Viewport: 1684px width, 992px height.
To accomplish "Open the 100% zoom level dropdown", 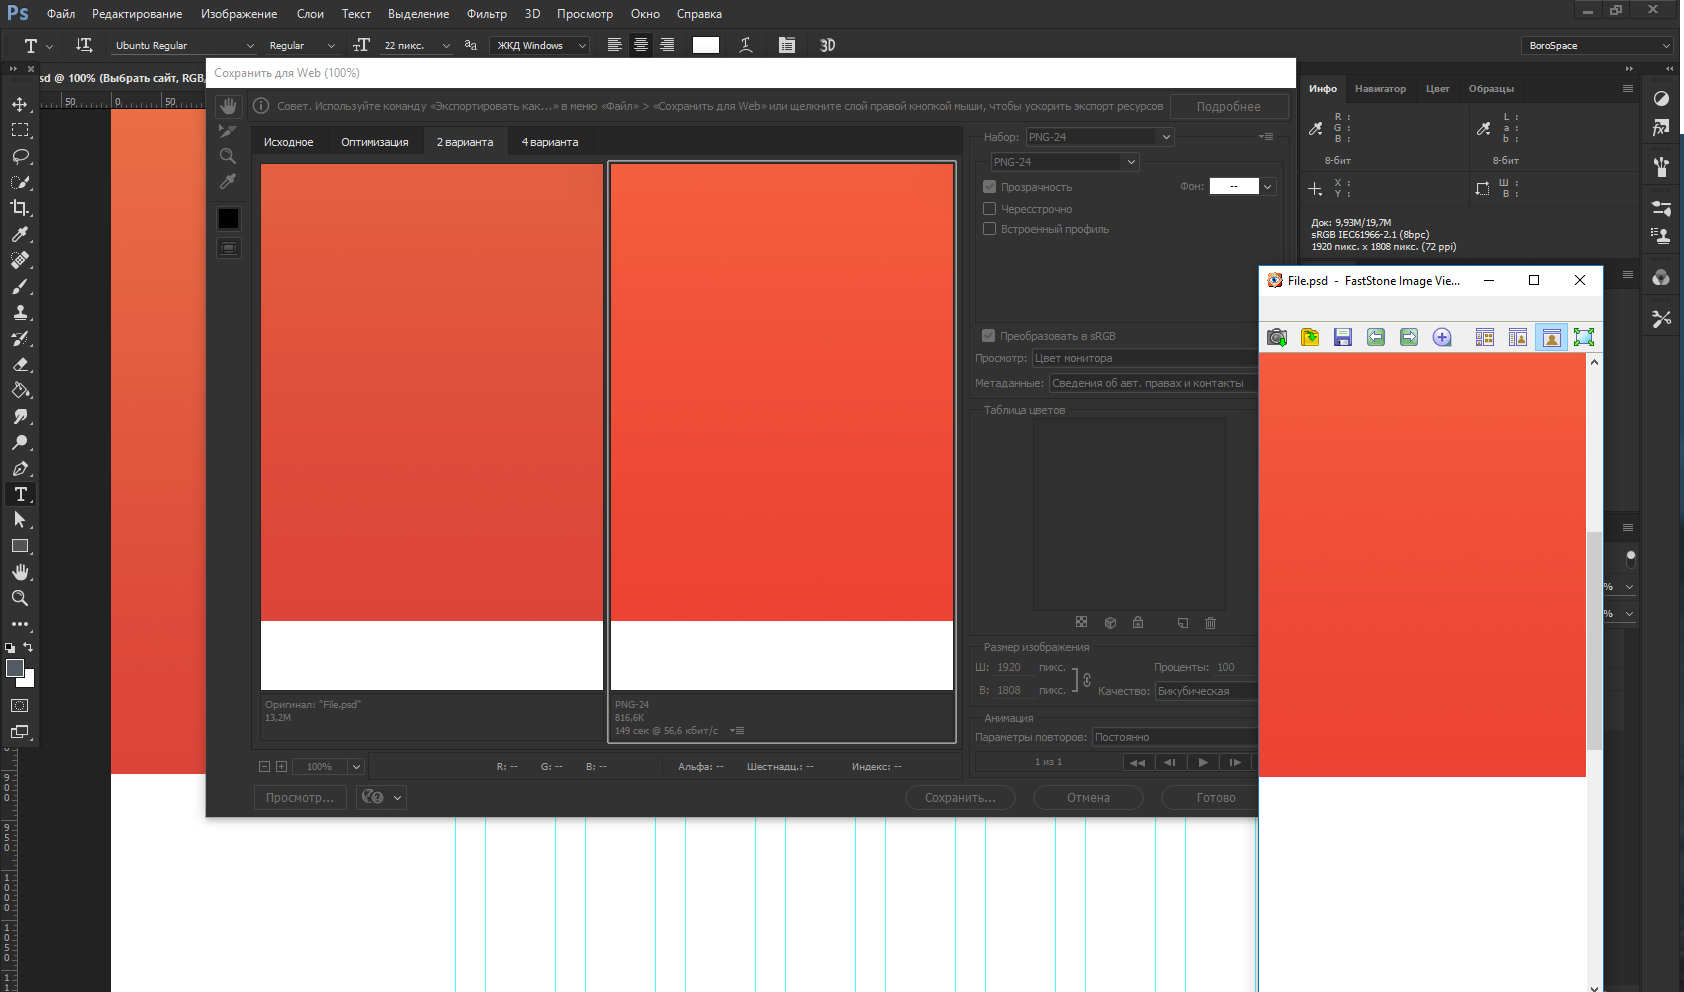I will [356, 767].
